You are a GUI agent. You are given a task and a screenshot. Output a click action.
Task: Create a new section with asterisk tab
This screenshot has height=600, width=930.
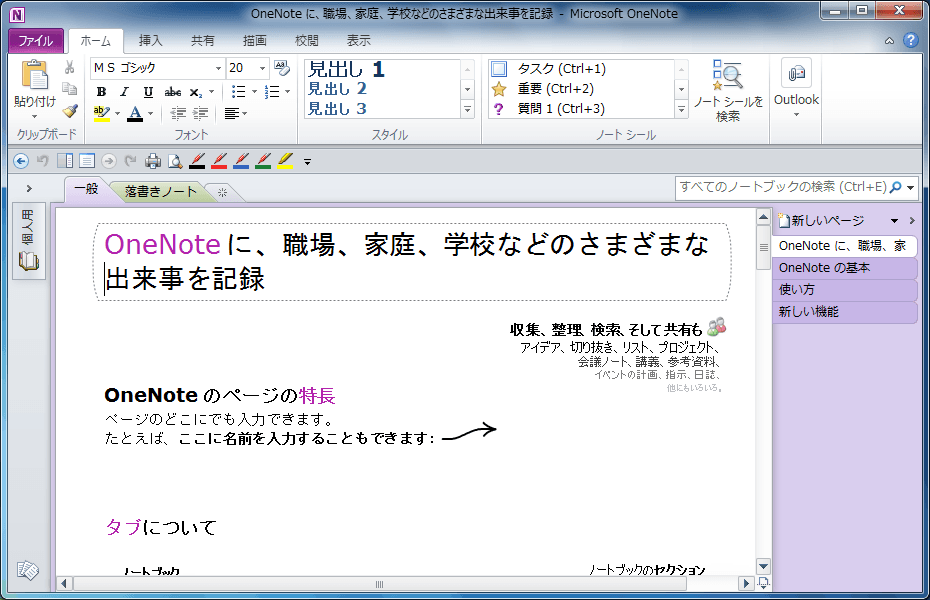(222, 192)
